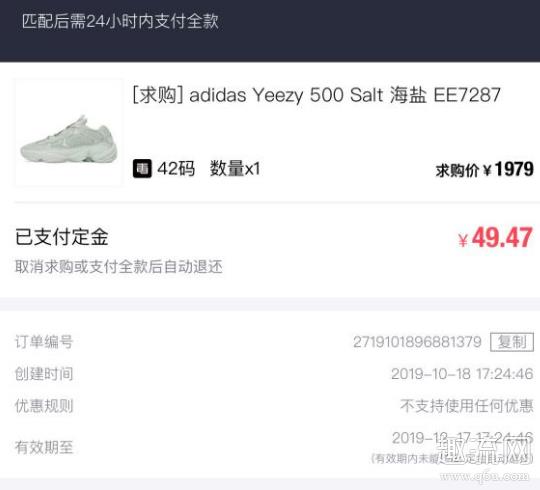Tap the 取消求购或支付全款后自动退还 refund note

118,267
